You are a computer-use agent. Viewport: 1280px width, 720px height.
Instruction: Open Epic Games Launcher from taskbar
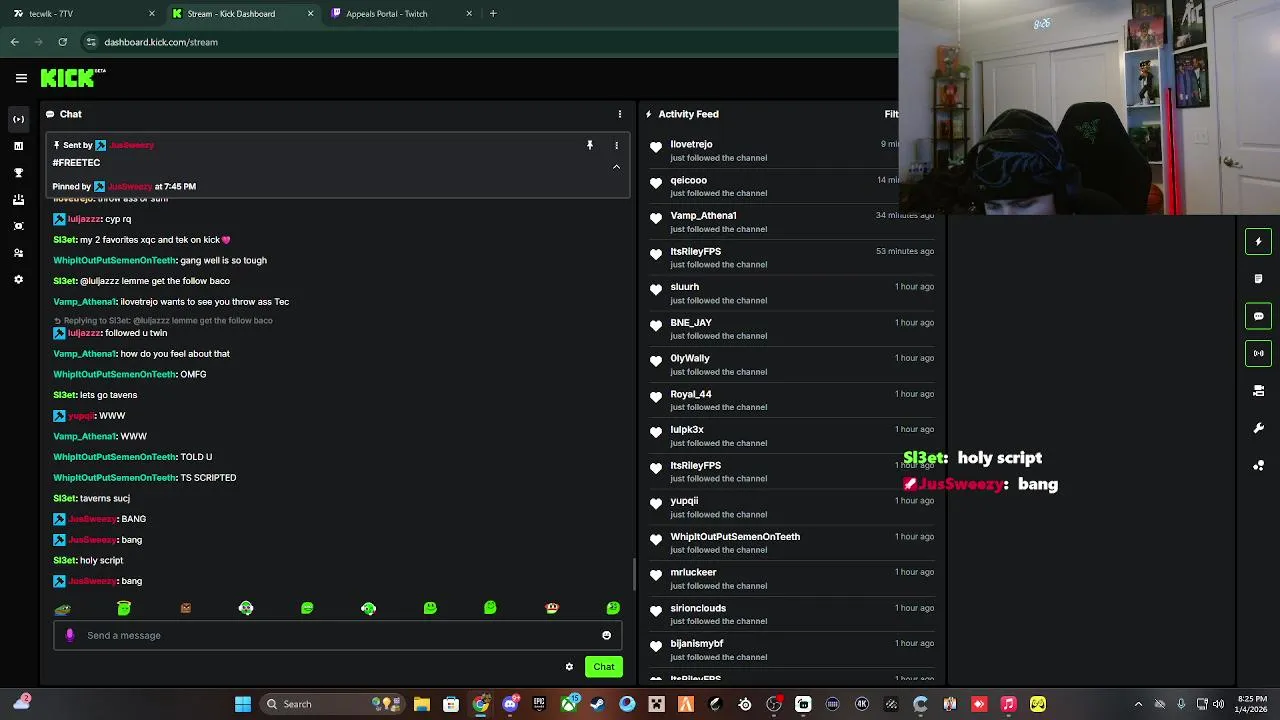click(539, 704)
